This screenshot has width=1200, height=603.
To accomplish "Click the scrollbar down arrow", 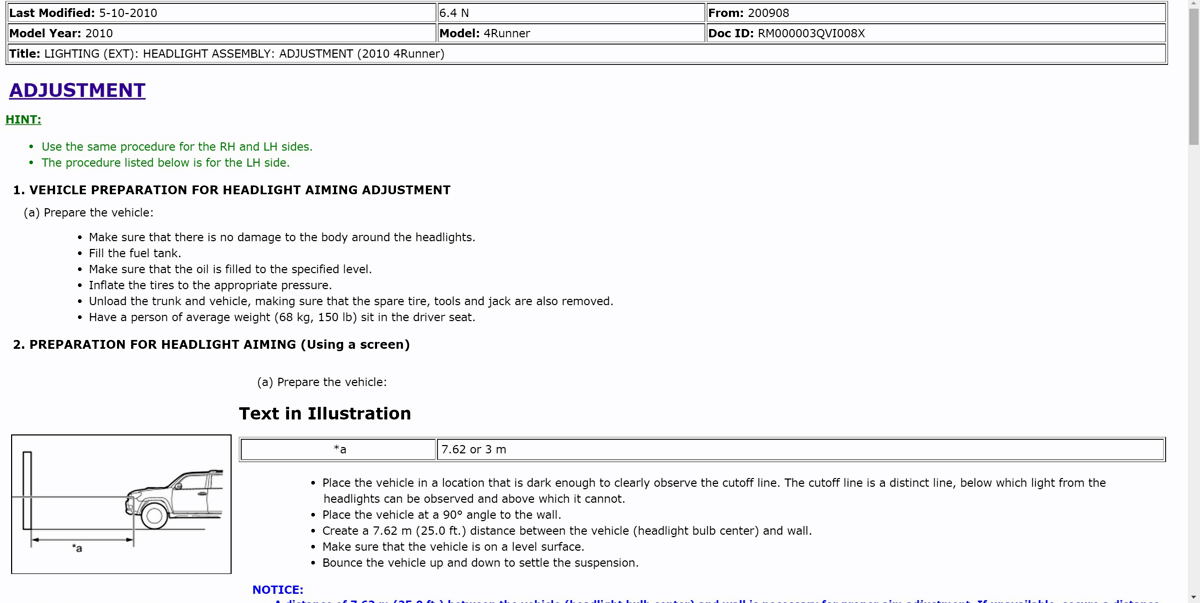I will (x=1193, y=595).
